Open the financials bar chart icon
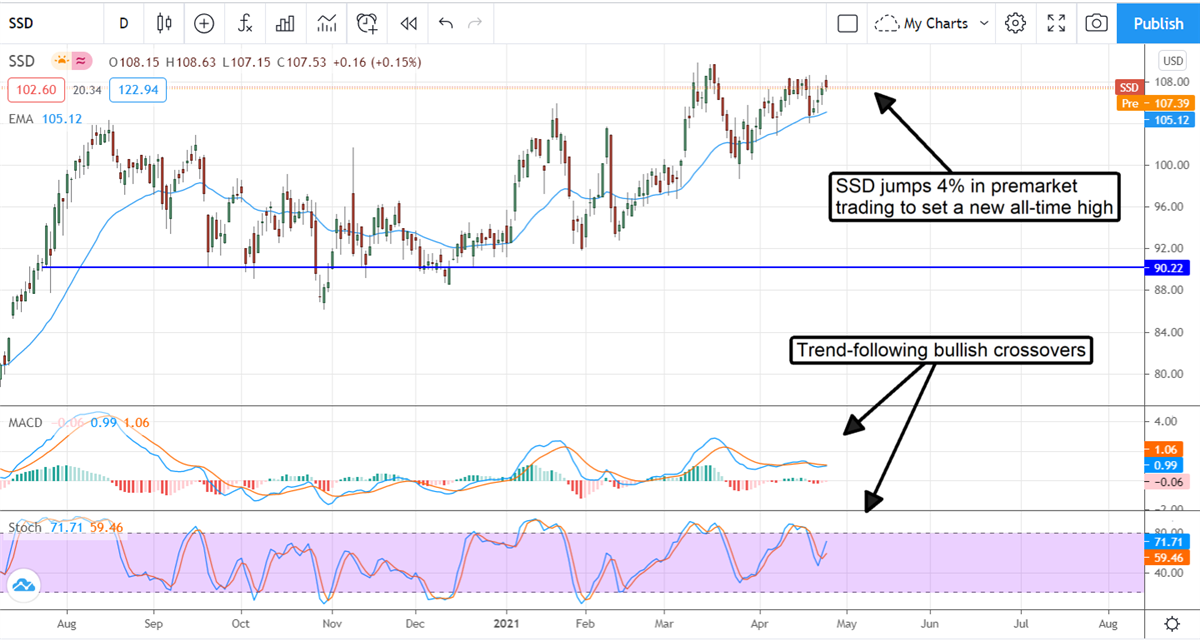 [x=286, y=23]
